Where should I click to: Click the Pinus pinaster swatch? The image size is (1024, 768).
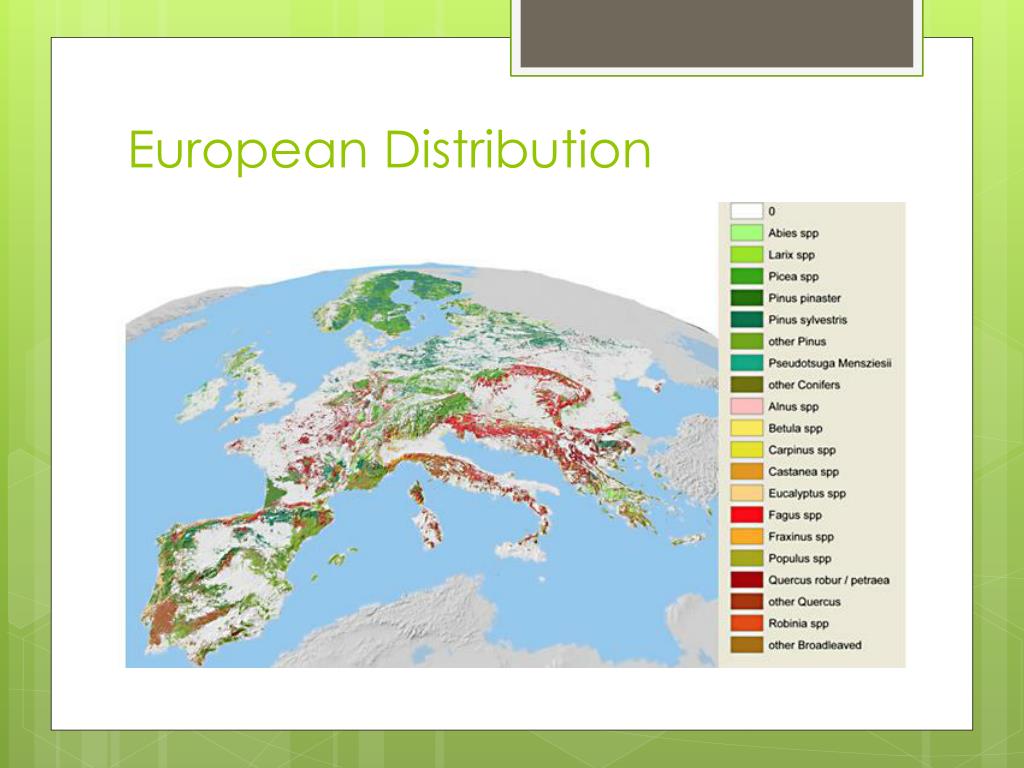pos(746,298)
